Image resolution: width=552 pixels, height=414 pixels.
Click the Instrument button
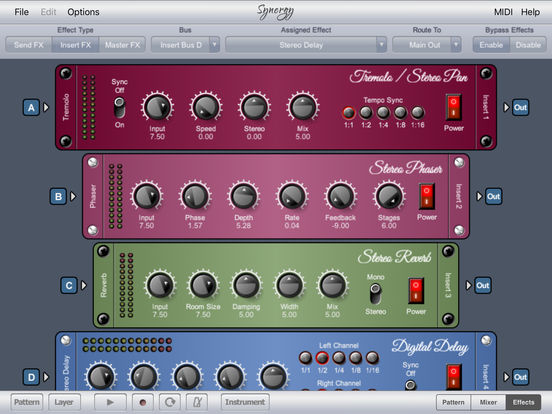245,402
